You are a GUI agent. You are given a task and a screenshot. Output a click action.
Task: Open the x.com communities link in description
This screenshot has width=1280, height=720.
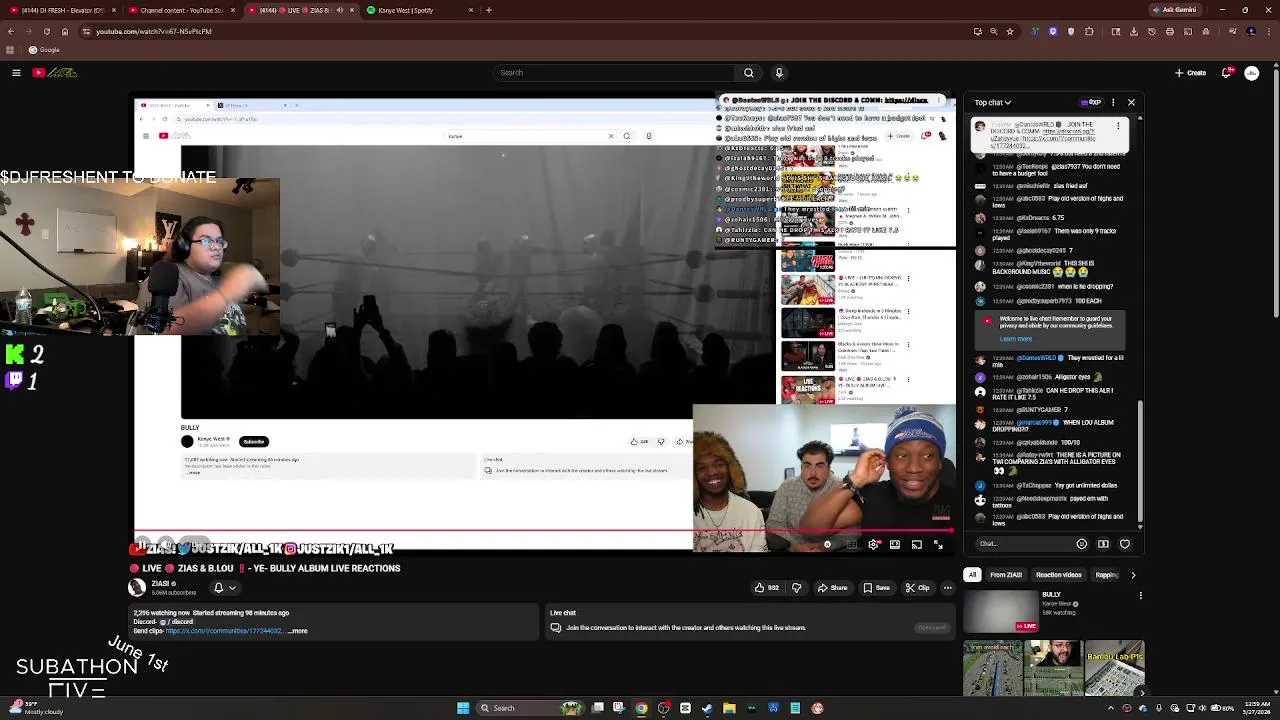[226, 631]
